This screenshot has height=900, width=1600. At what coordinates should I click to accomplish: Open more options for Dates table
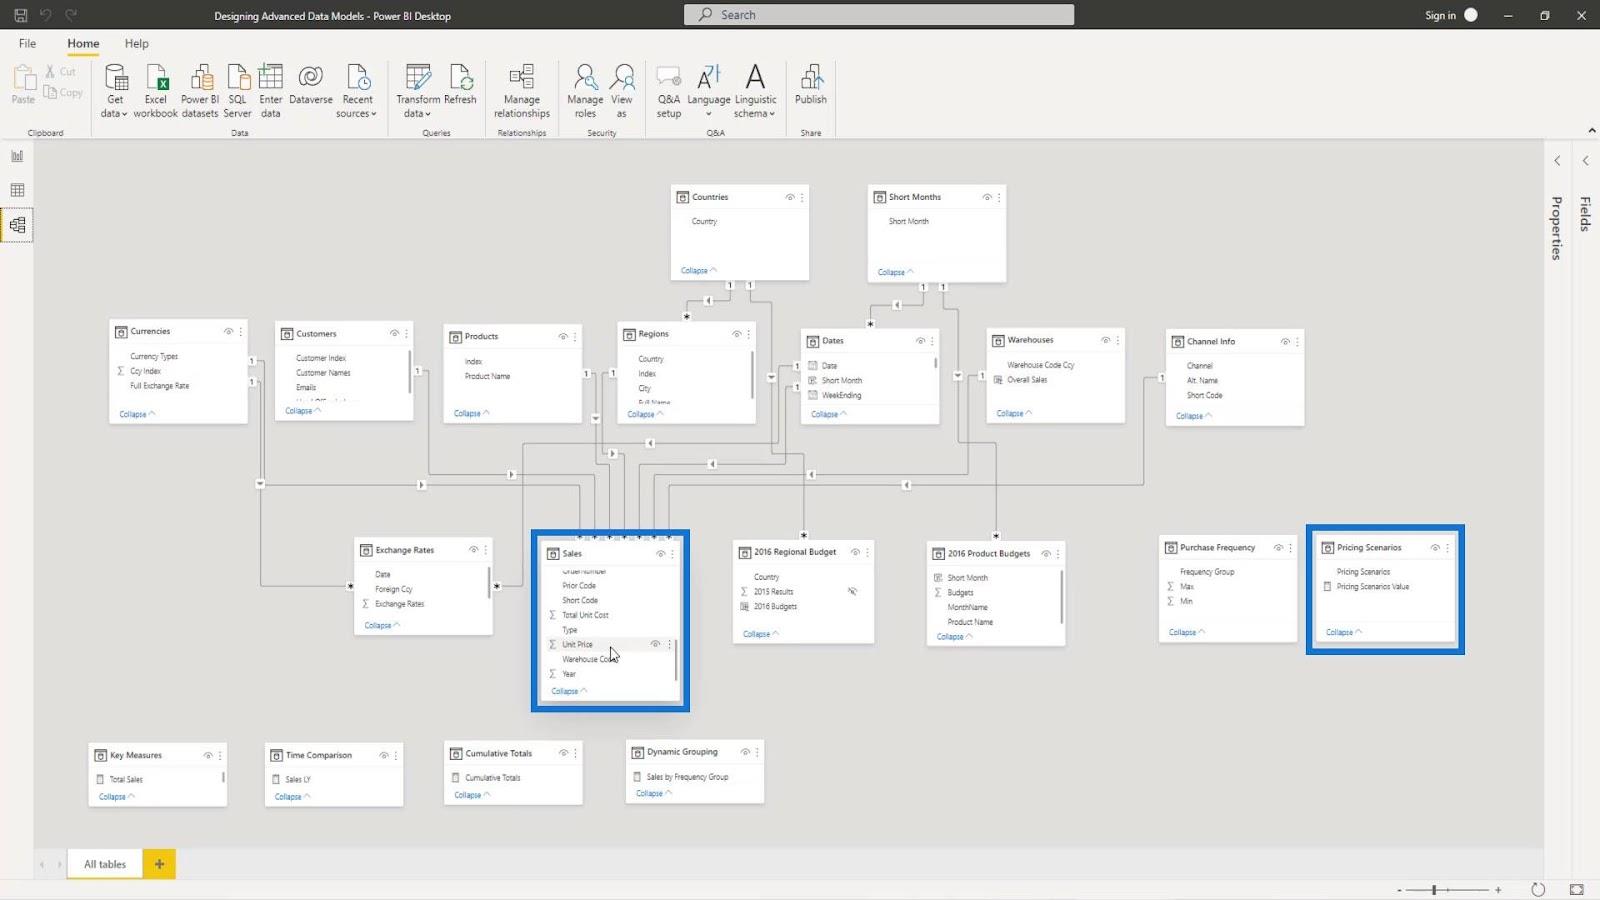[x=932, y=341]
